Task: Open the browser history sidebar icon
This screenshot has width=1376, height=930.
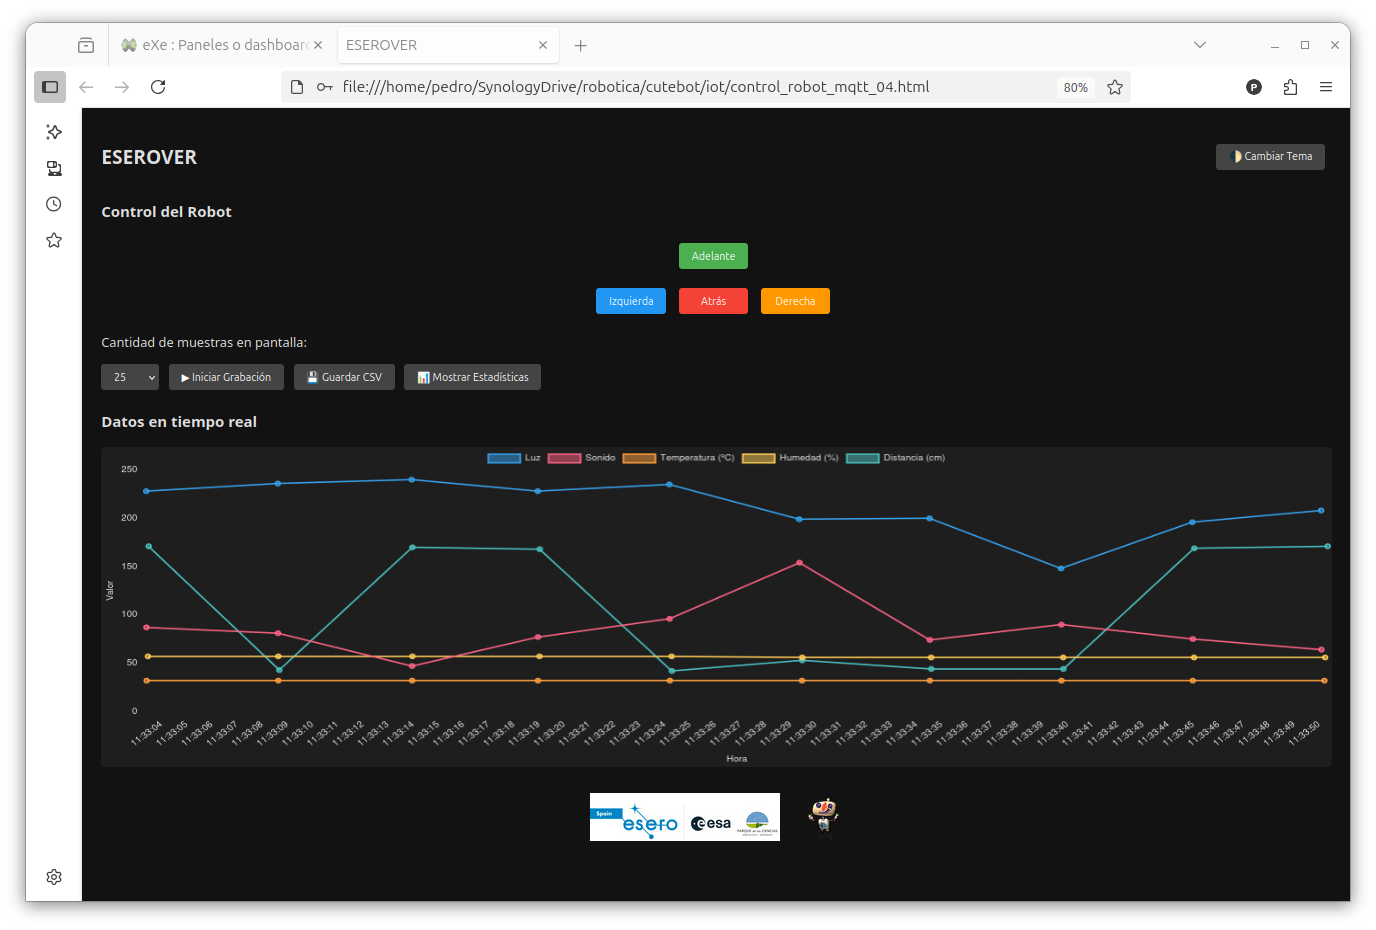Action: click(x=53, y=203)
